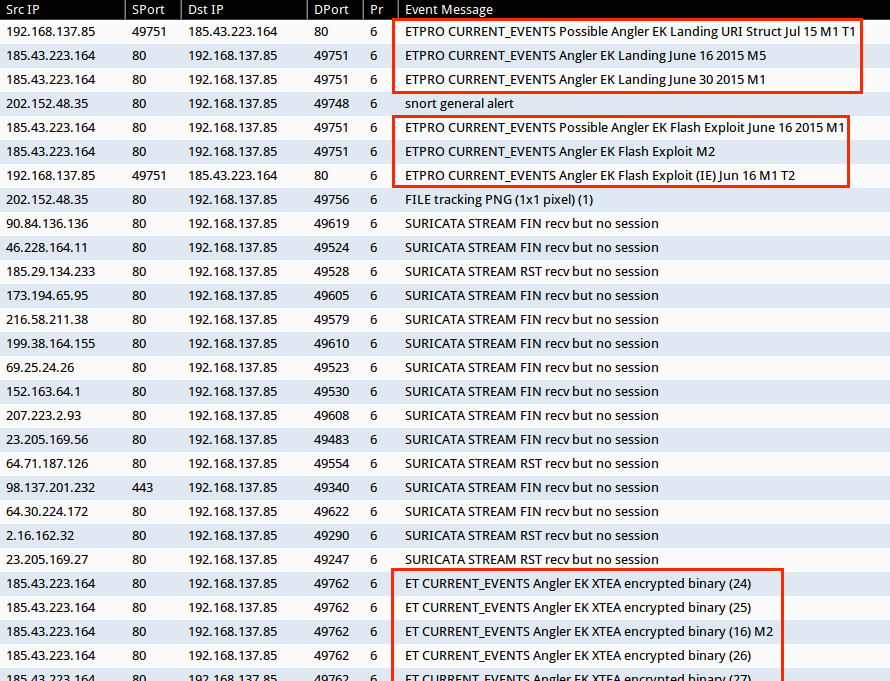
Task: Click destination port 49608 cell
Action: click(331, 415)
